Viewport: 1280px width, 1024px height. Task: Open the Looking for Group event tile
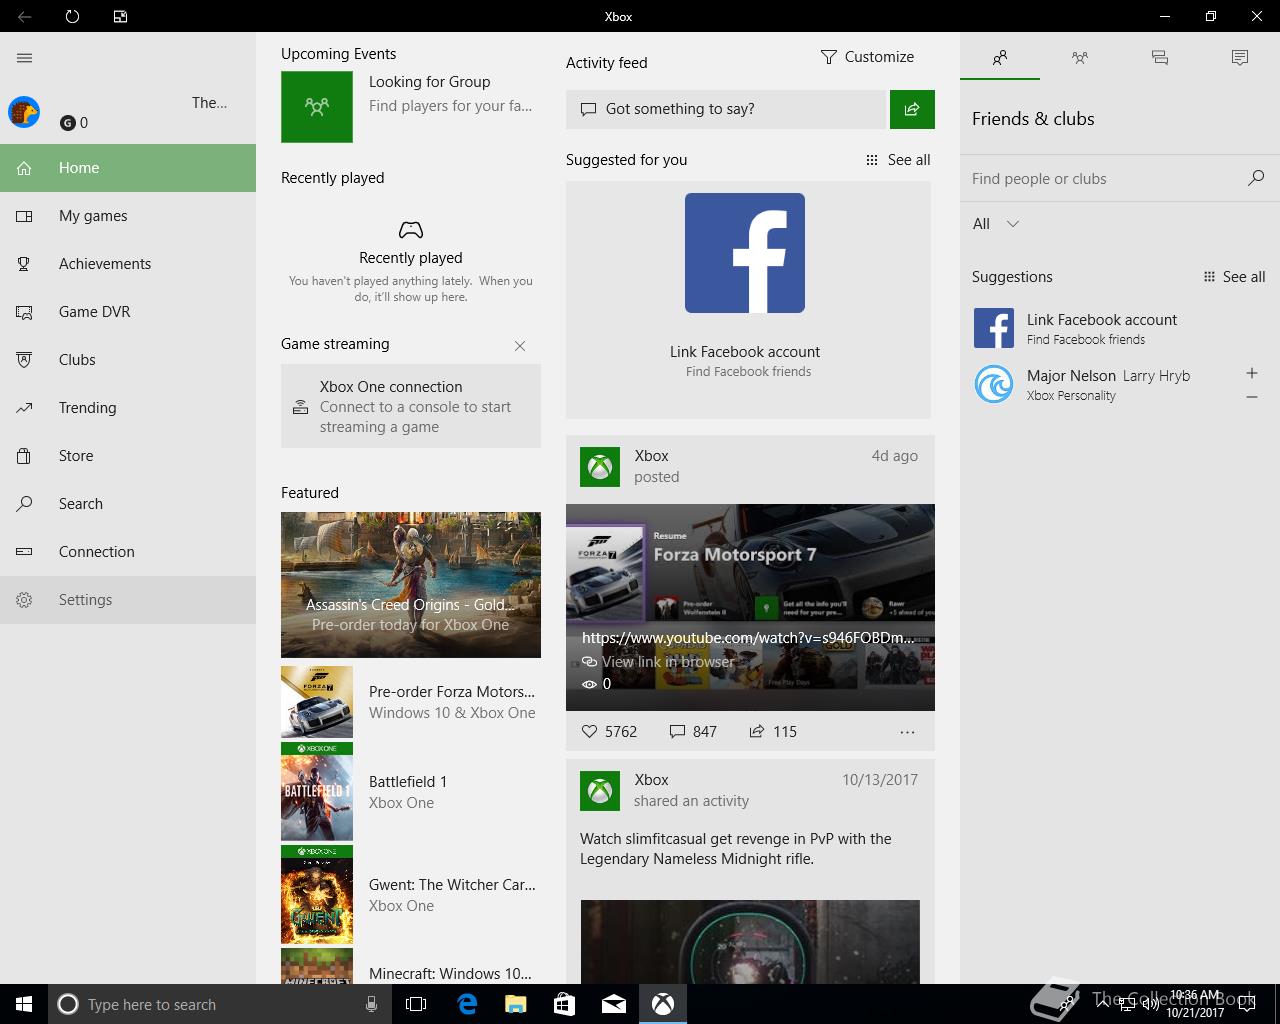point(410,106)
